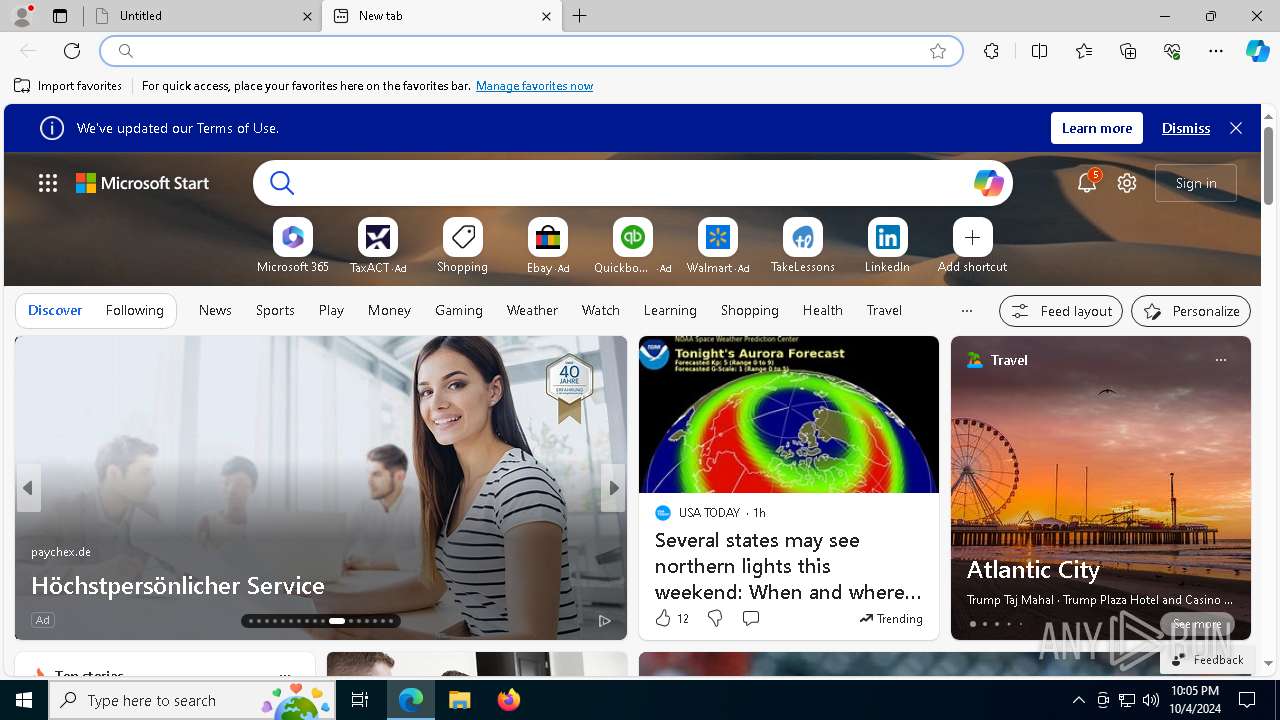Open the Quickbooks shortcut tile
The width and height of the screenshot is (1280, 720).
[633, 238]
